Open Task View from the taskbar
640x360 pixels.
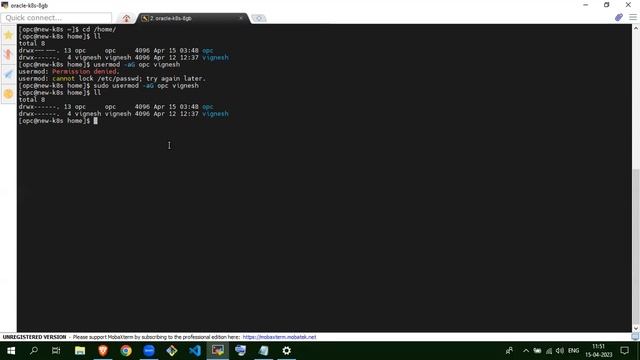56,351
